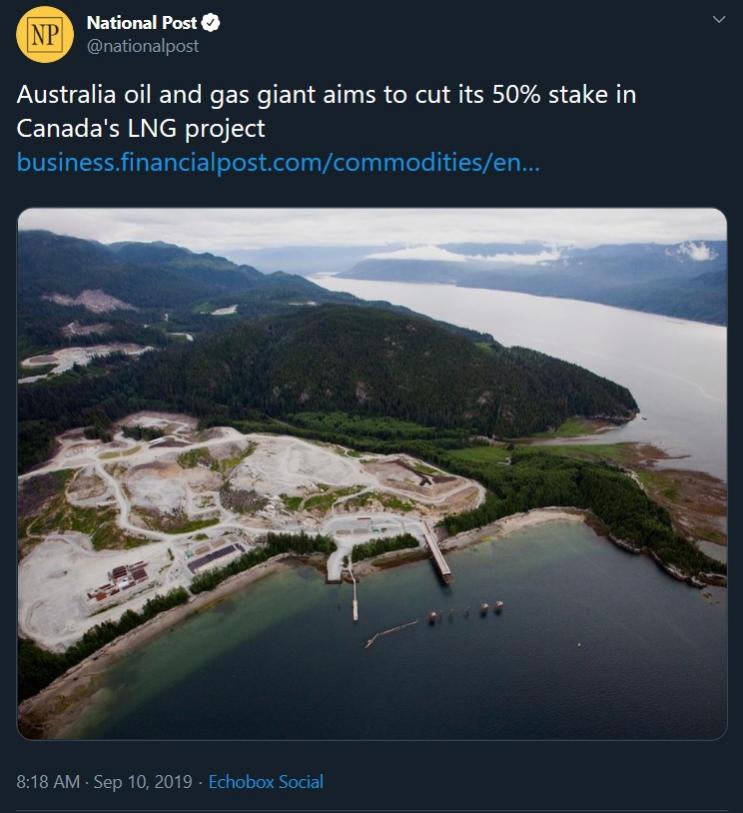Click the @nationalpost handle
743x813 pixels.
(143, 46)
